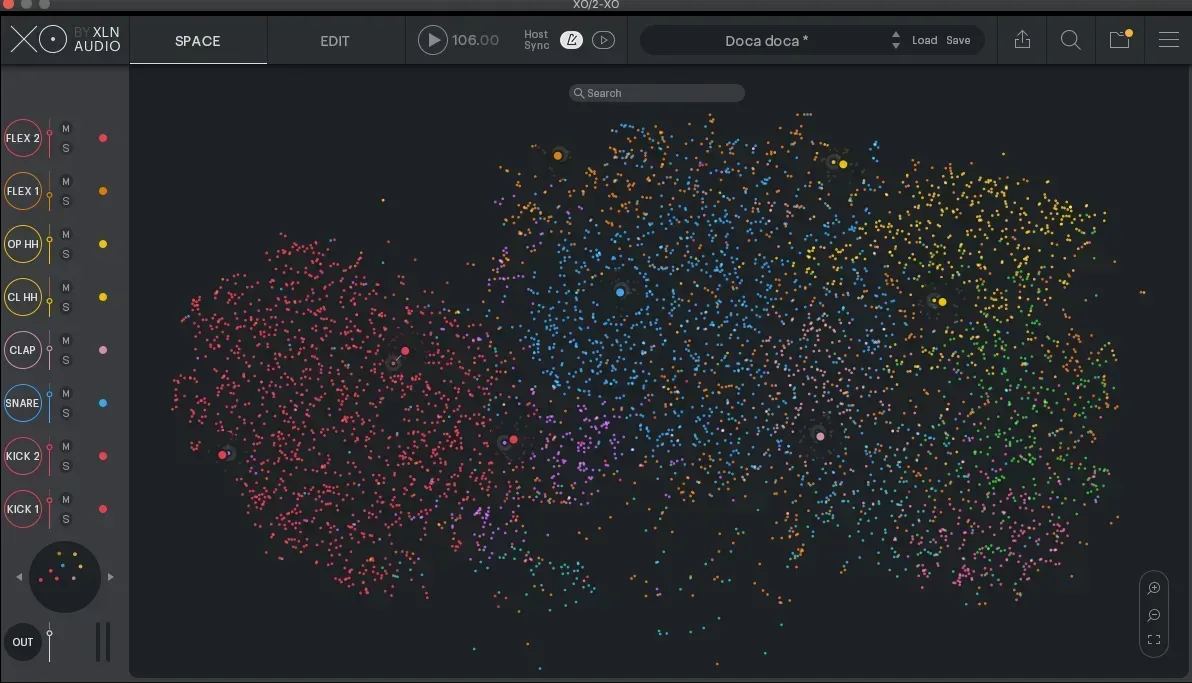Toggle the Host Sync tempo icon

[571, 40]
